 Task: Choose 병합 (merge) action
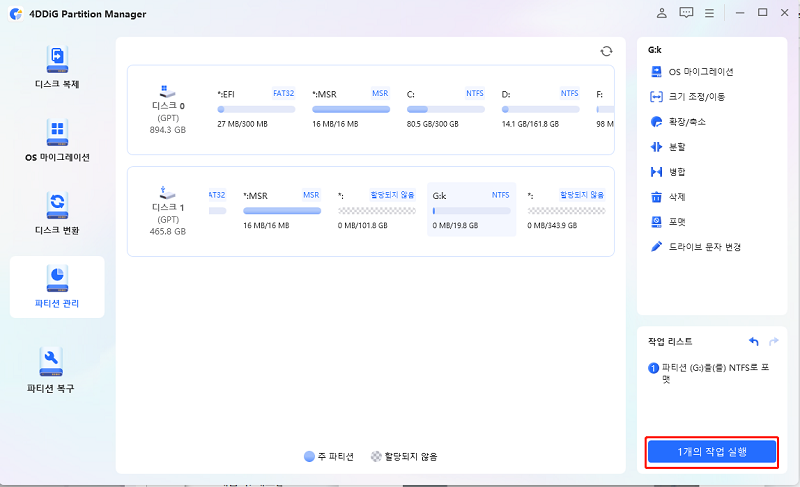[668, 172]
